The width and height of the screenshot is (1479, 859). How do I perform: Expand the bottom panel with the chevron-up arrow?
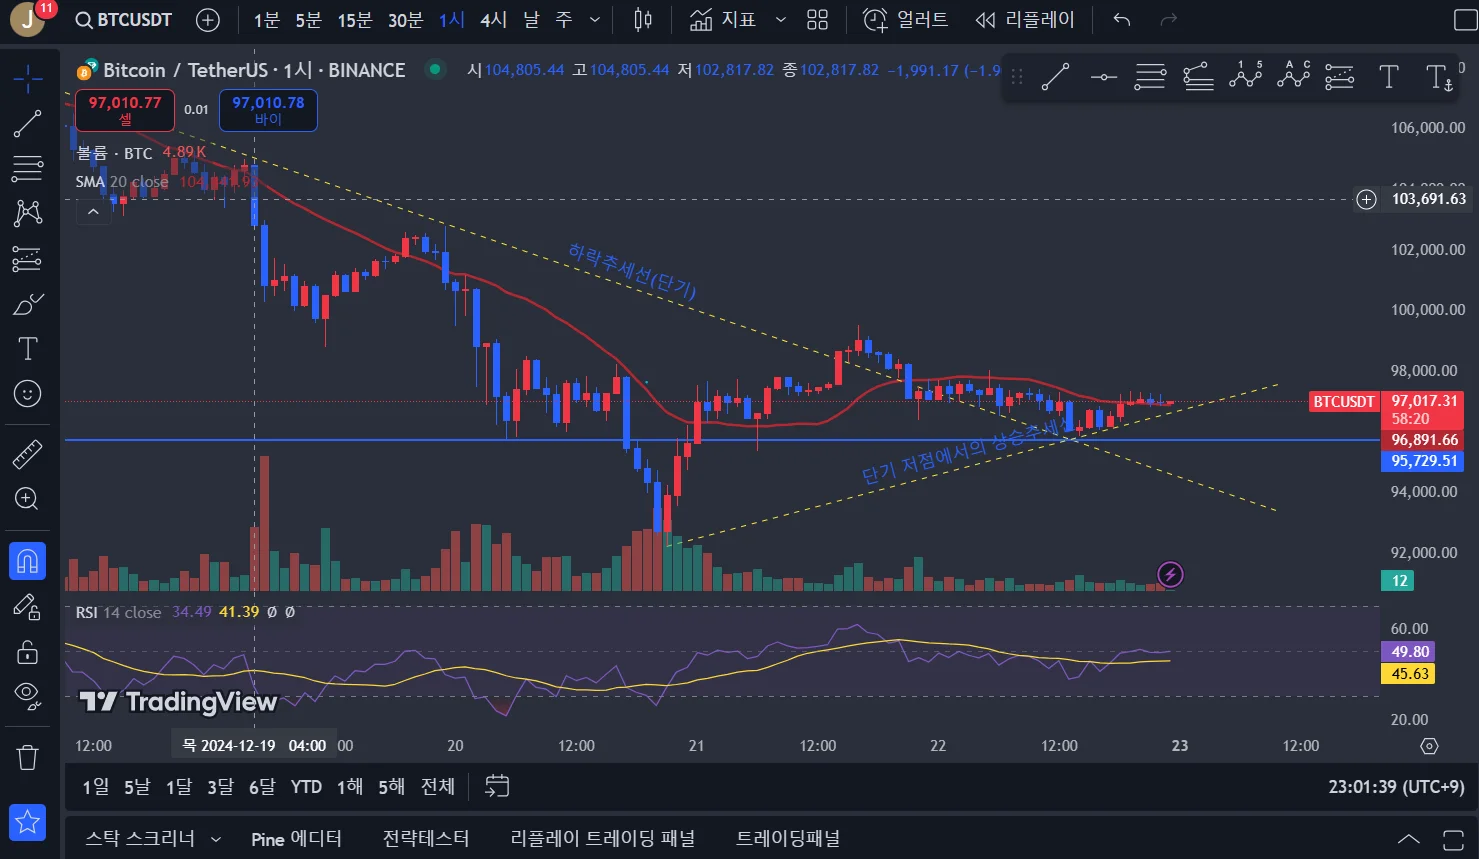click(x=1408, y=839)
